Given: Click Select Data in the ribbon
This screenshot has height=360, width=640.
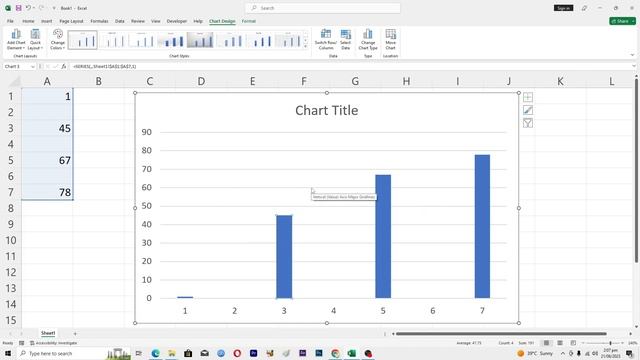Looking at the screenshot, I should (345, 40).
